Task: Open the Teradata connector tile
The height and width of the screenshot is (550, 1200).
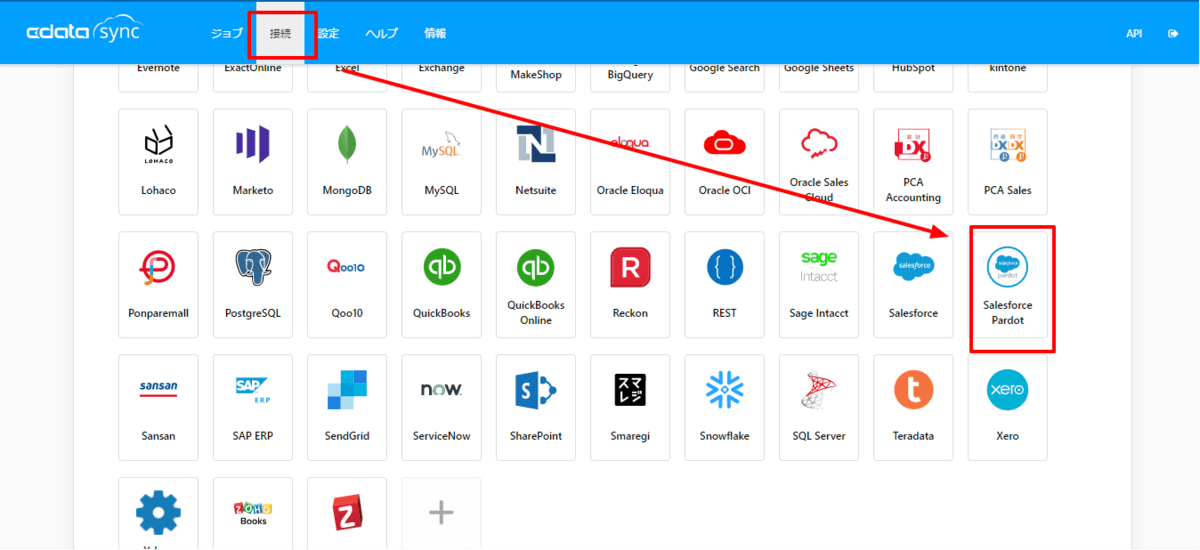Action: tap(913, 408)
